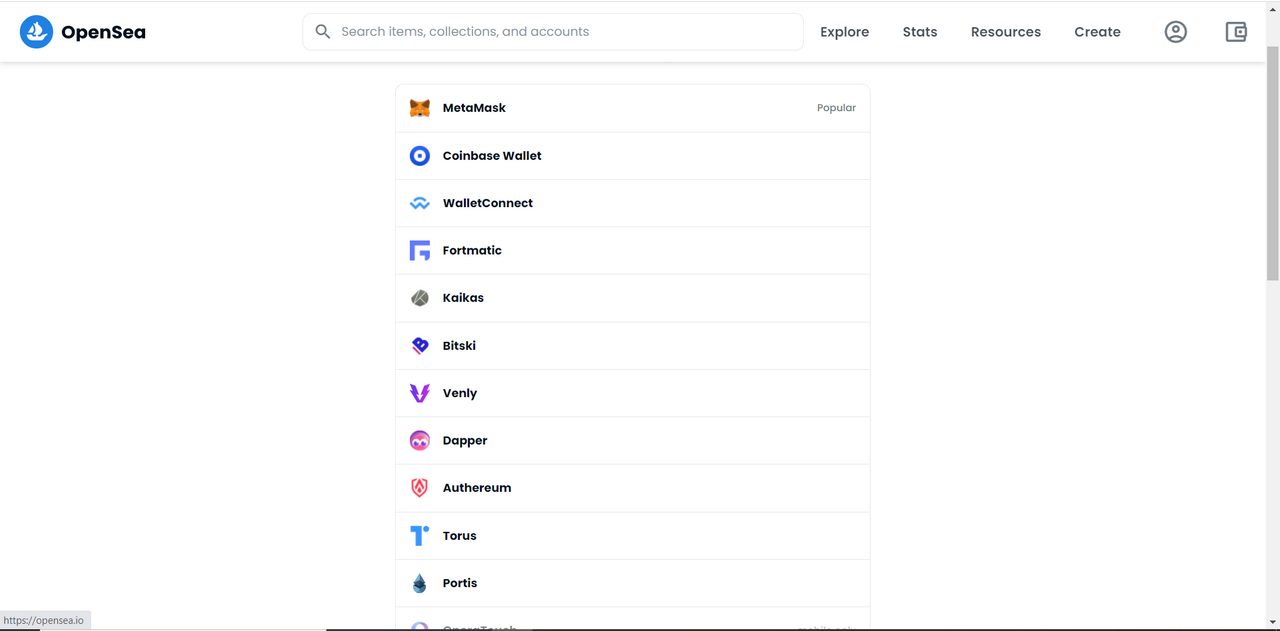Click the Bitski heart icon
Viewport: 1280px width, 631px height.
(x=420, y=346)
